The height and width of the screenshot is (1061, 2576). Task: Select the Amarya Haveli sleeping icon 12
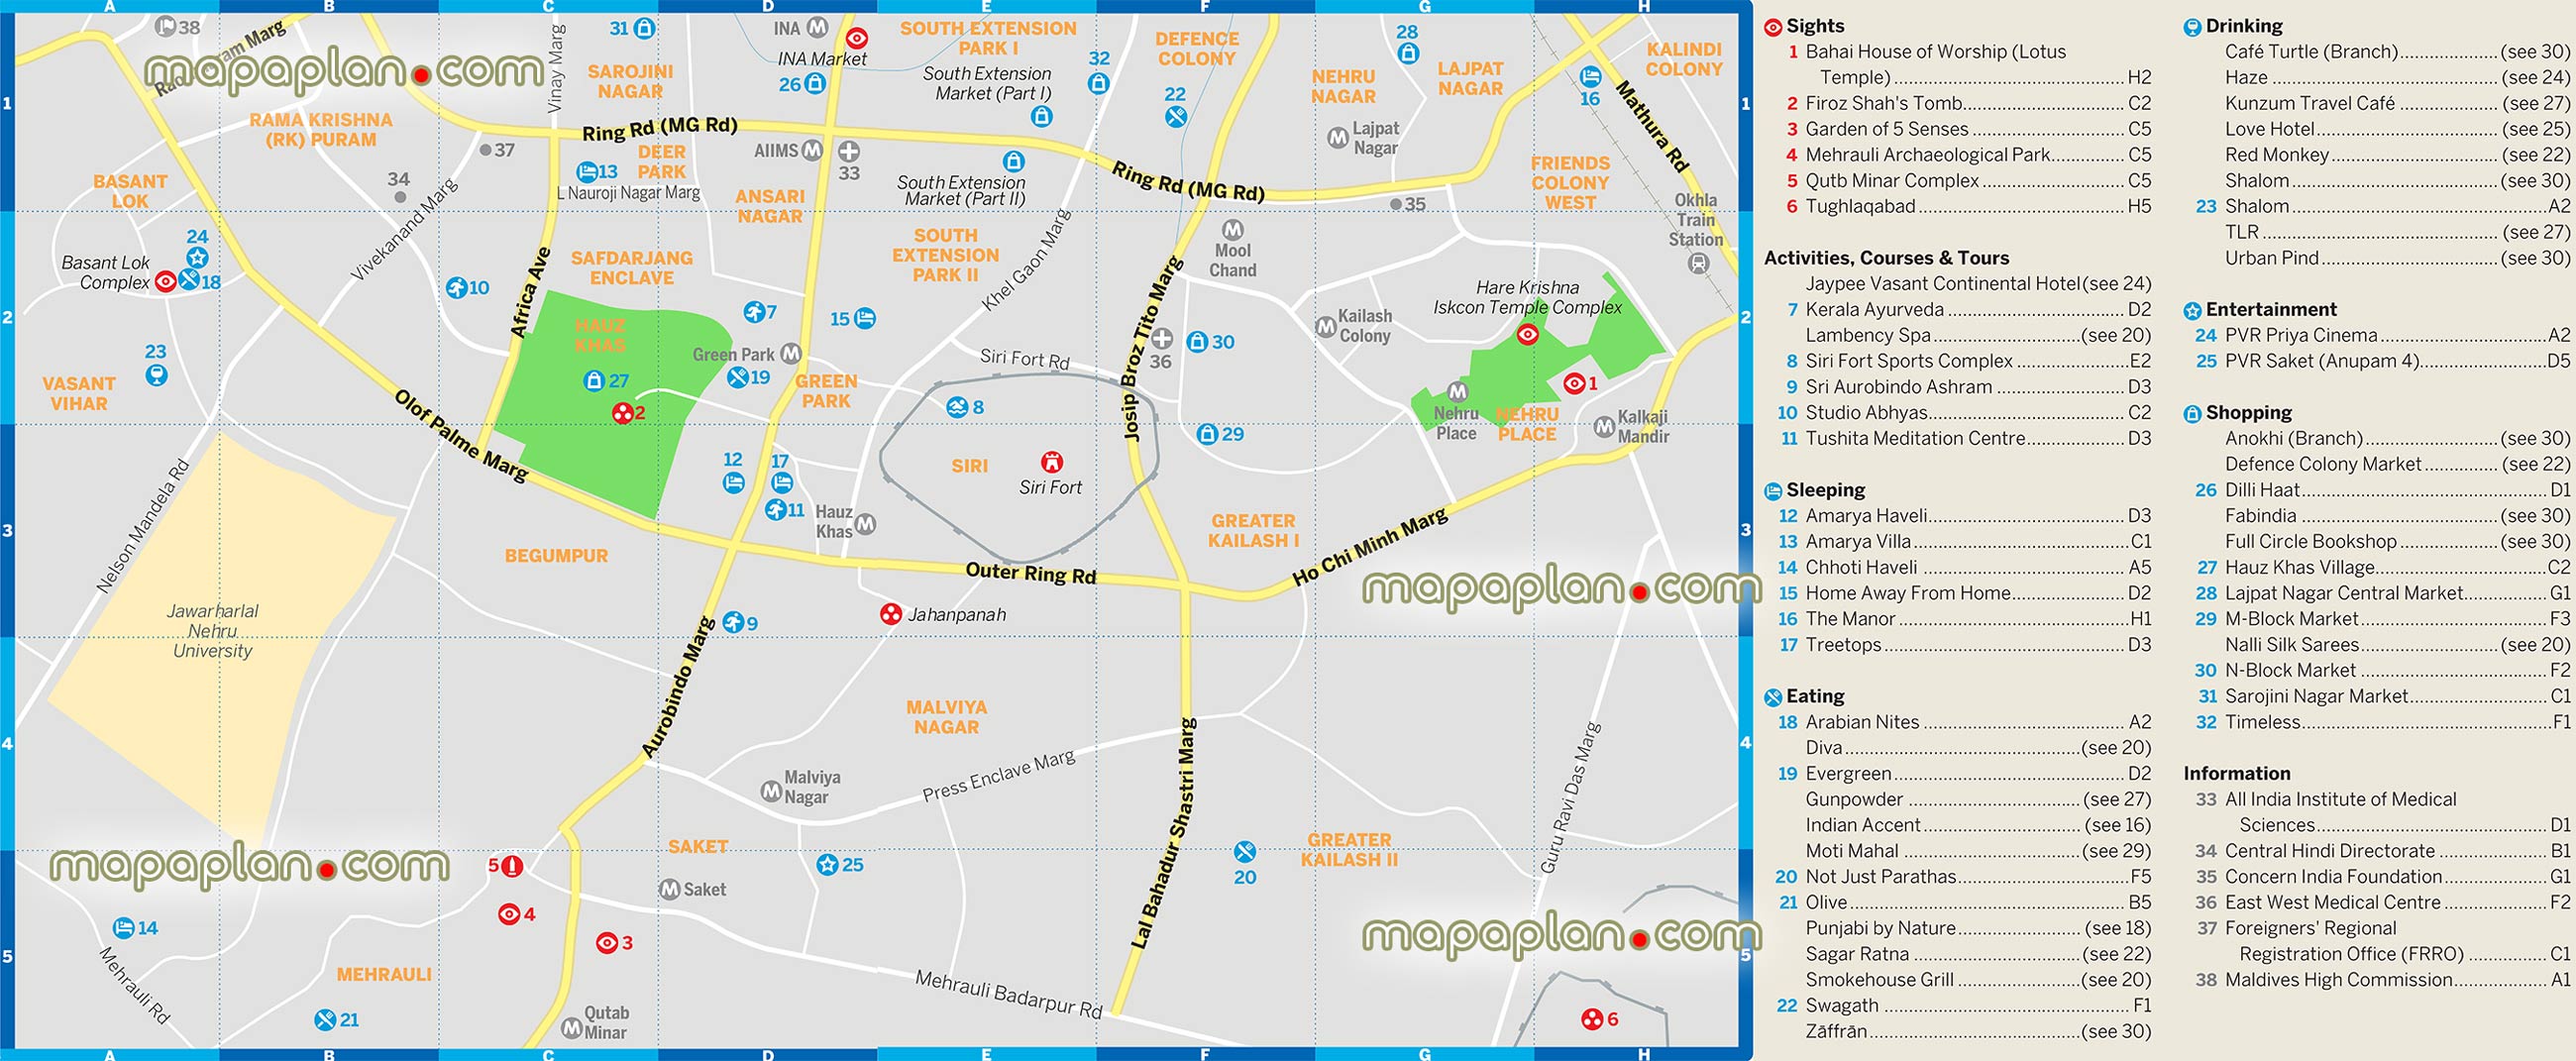click(733, 483)
